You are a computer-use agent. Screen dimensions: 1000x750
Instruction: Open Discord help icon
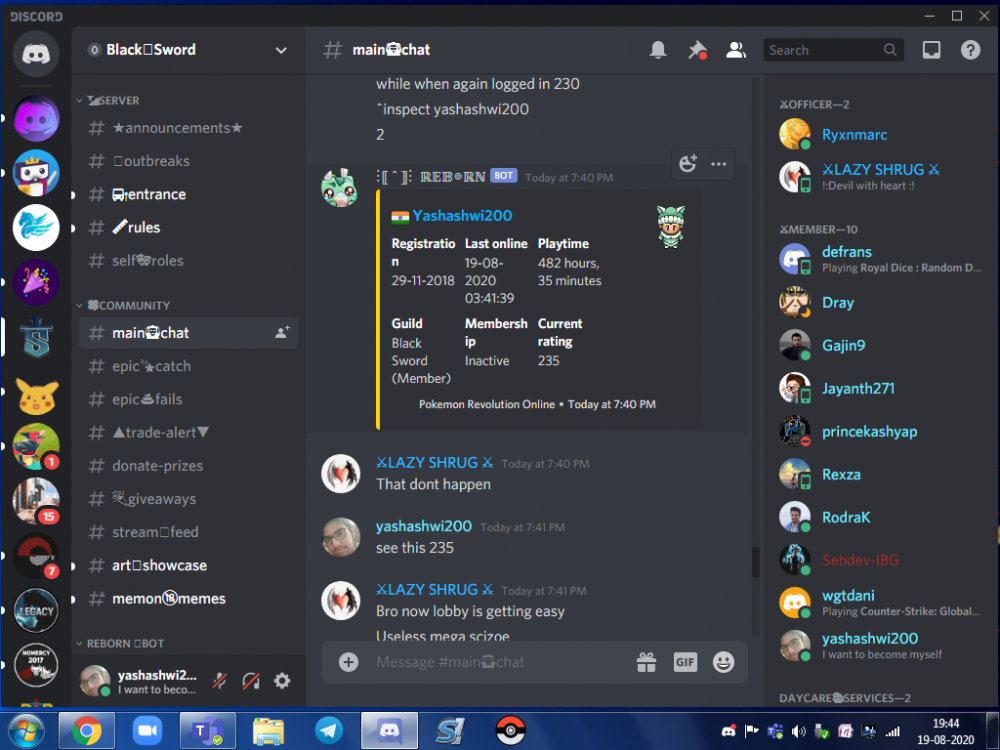[970, 50]
